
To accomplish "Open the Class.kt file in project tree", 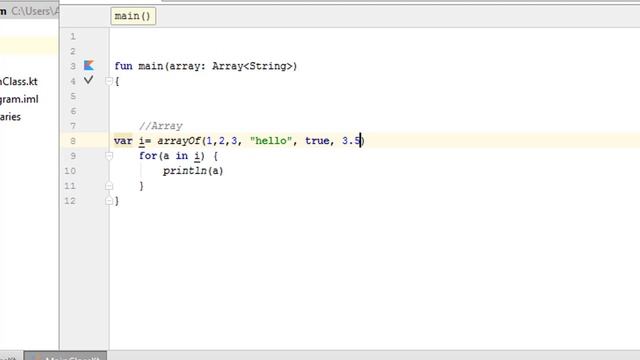I will [19, 82].
